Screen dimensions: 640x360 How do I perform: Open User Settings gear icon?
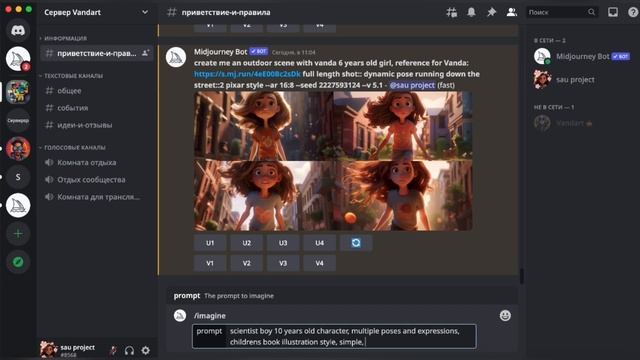click(145, 350)
